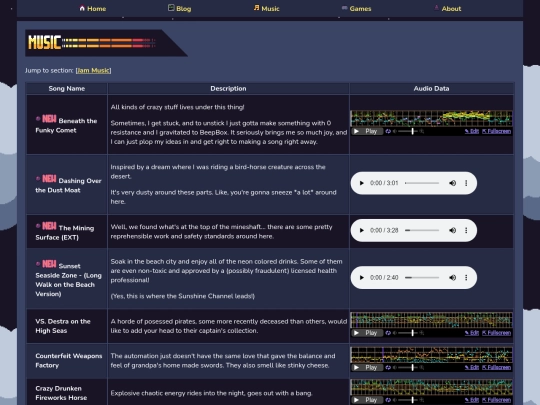Adjust volume slider in Counterfeit Weapons Factory player
The image size is (540, 405).
click(408, 367)
